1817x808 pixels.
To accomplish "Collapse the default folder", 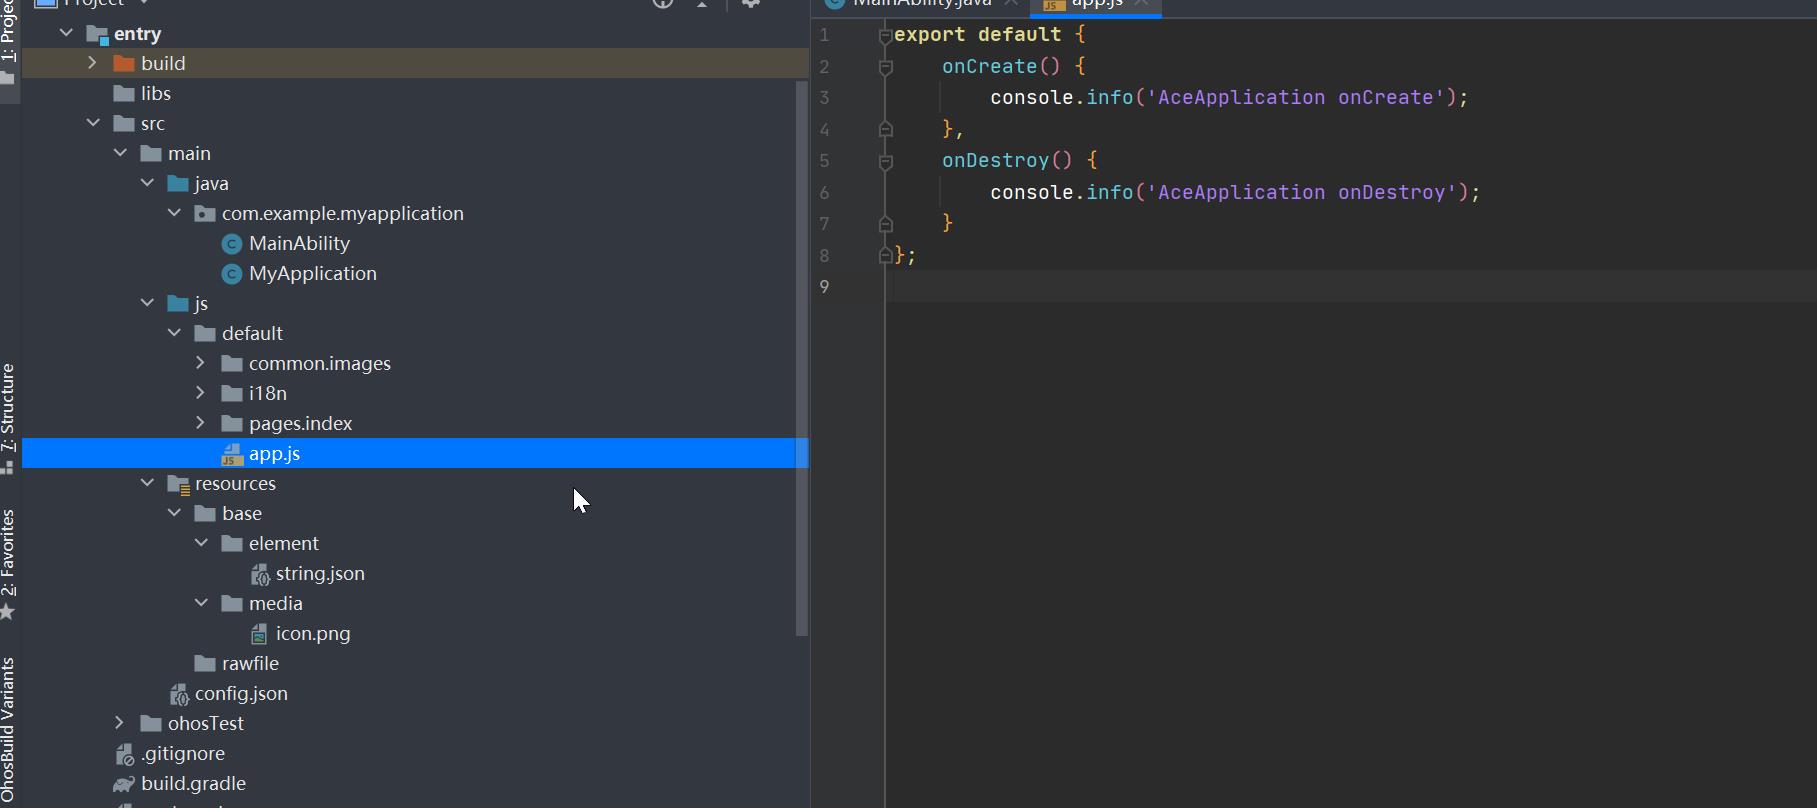I will (174, 333).
